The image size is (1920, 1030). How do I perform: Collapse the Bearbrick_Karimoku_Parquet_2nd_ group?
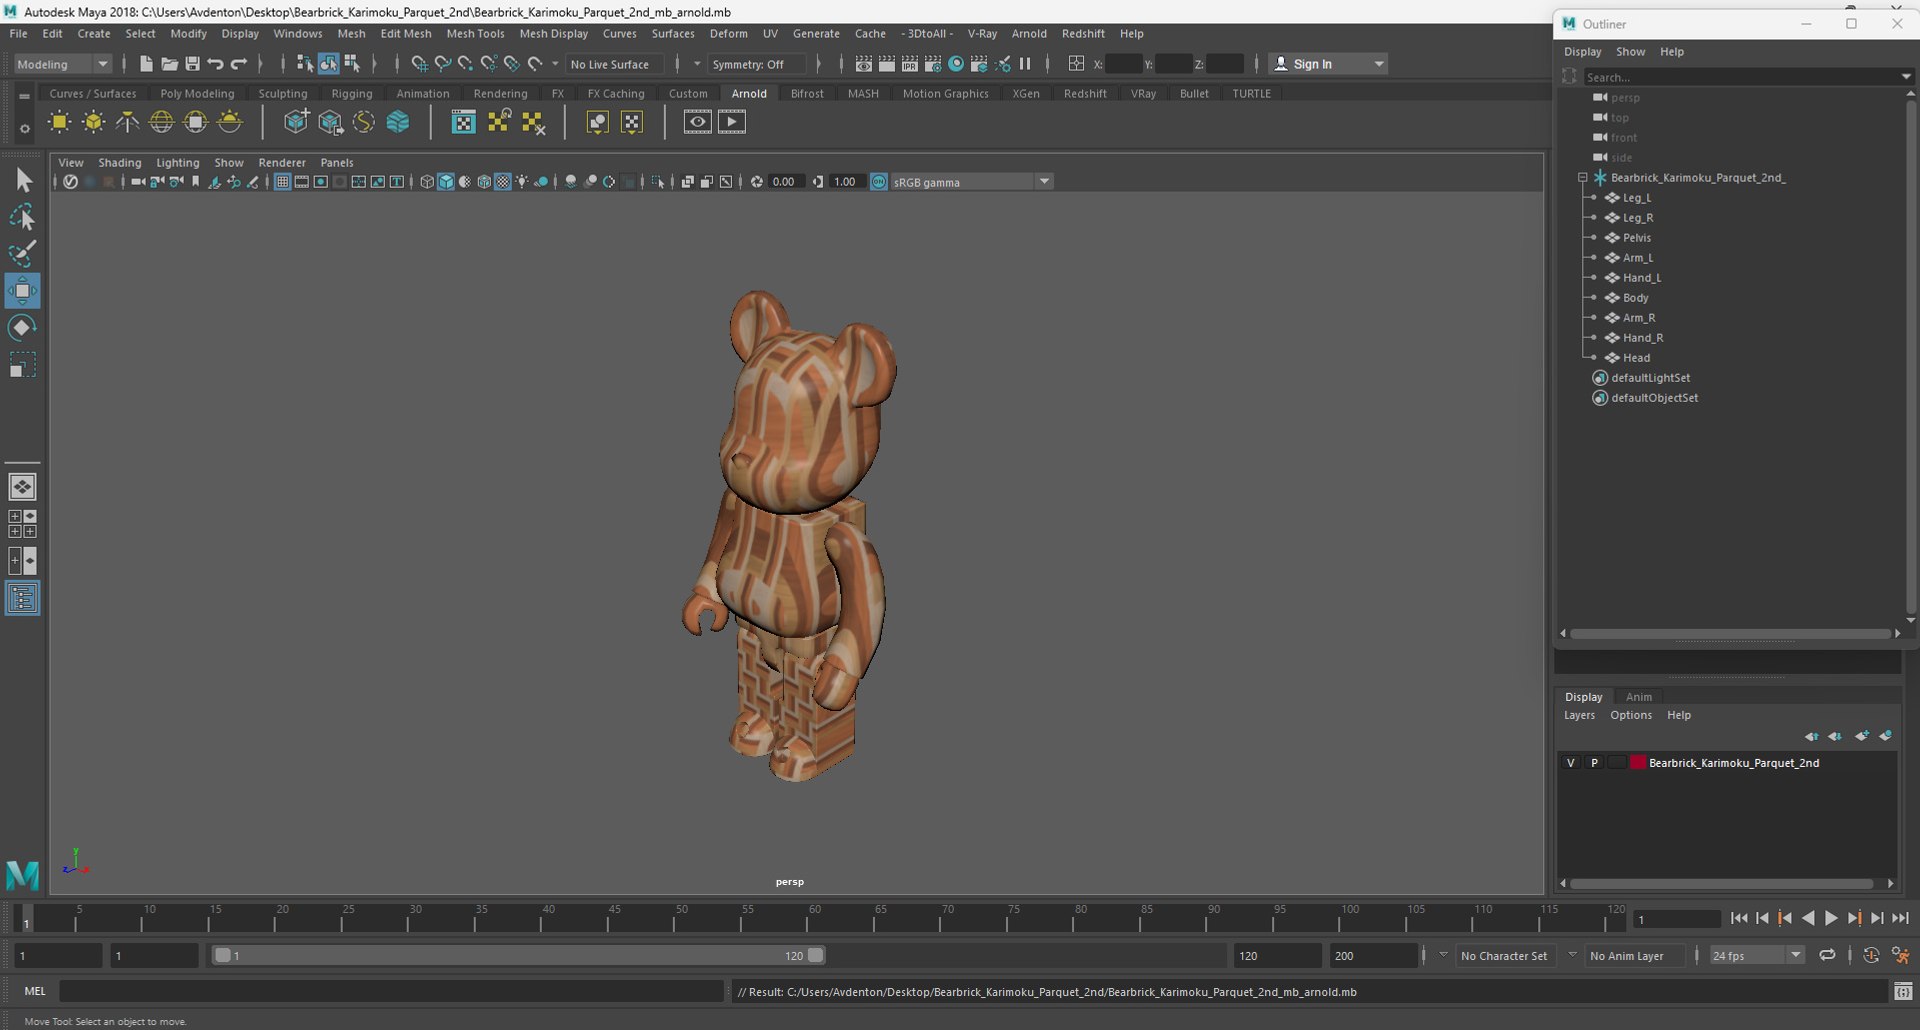click(x=1583, y=178)
